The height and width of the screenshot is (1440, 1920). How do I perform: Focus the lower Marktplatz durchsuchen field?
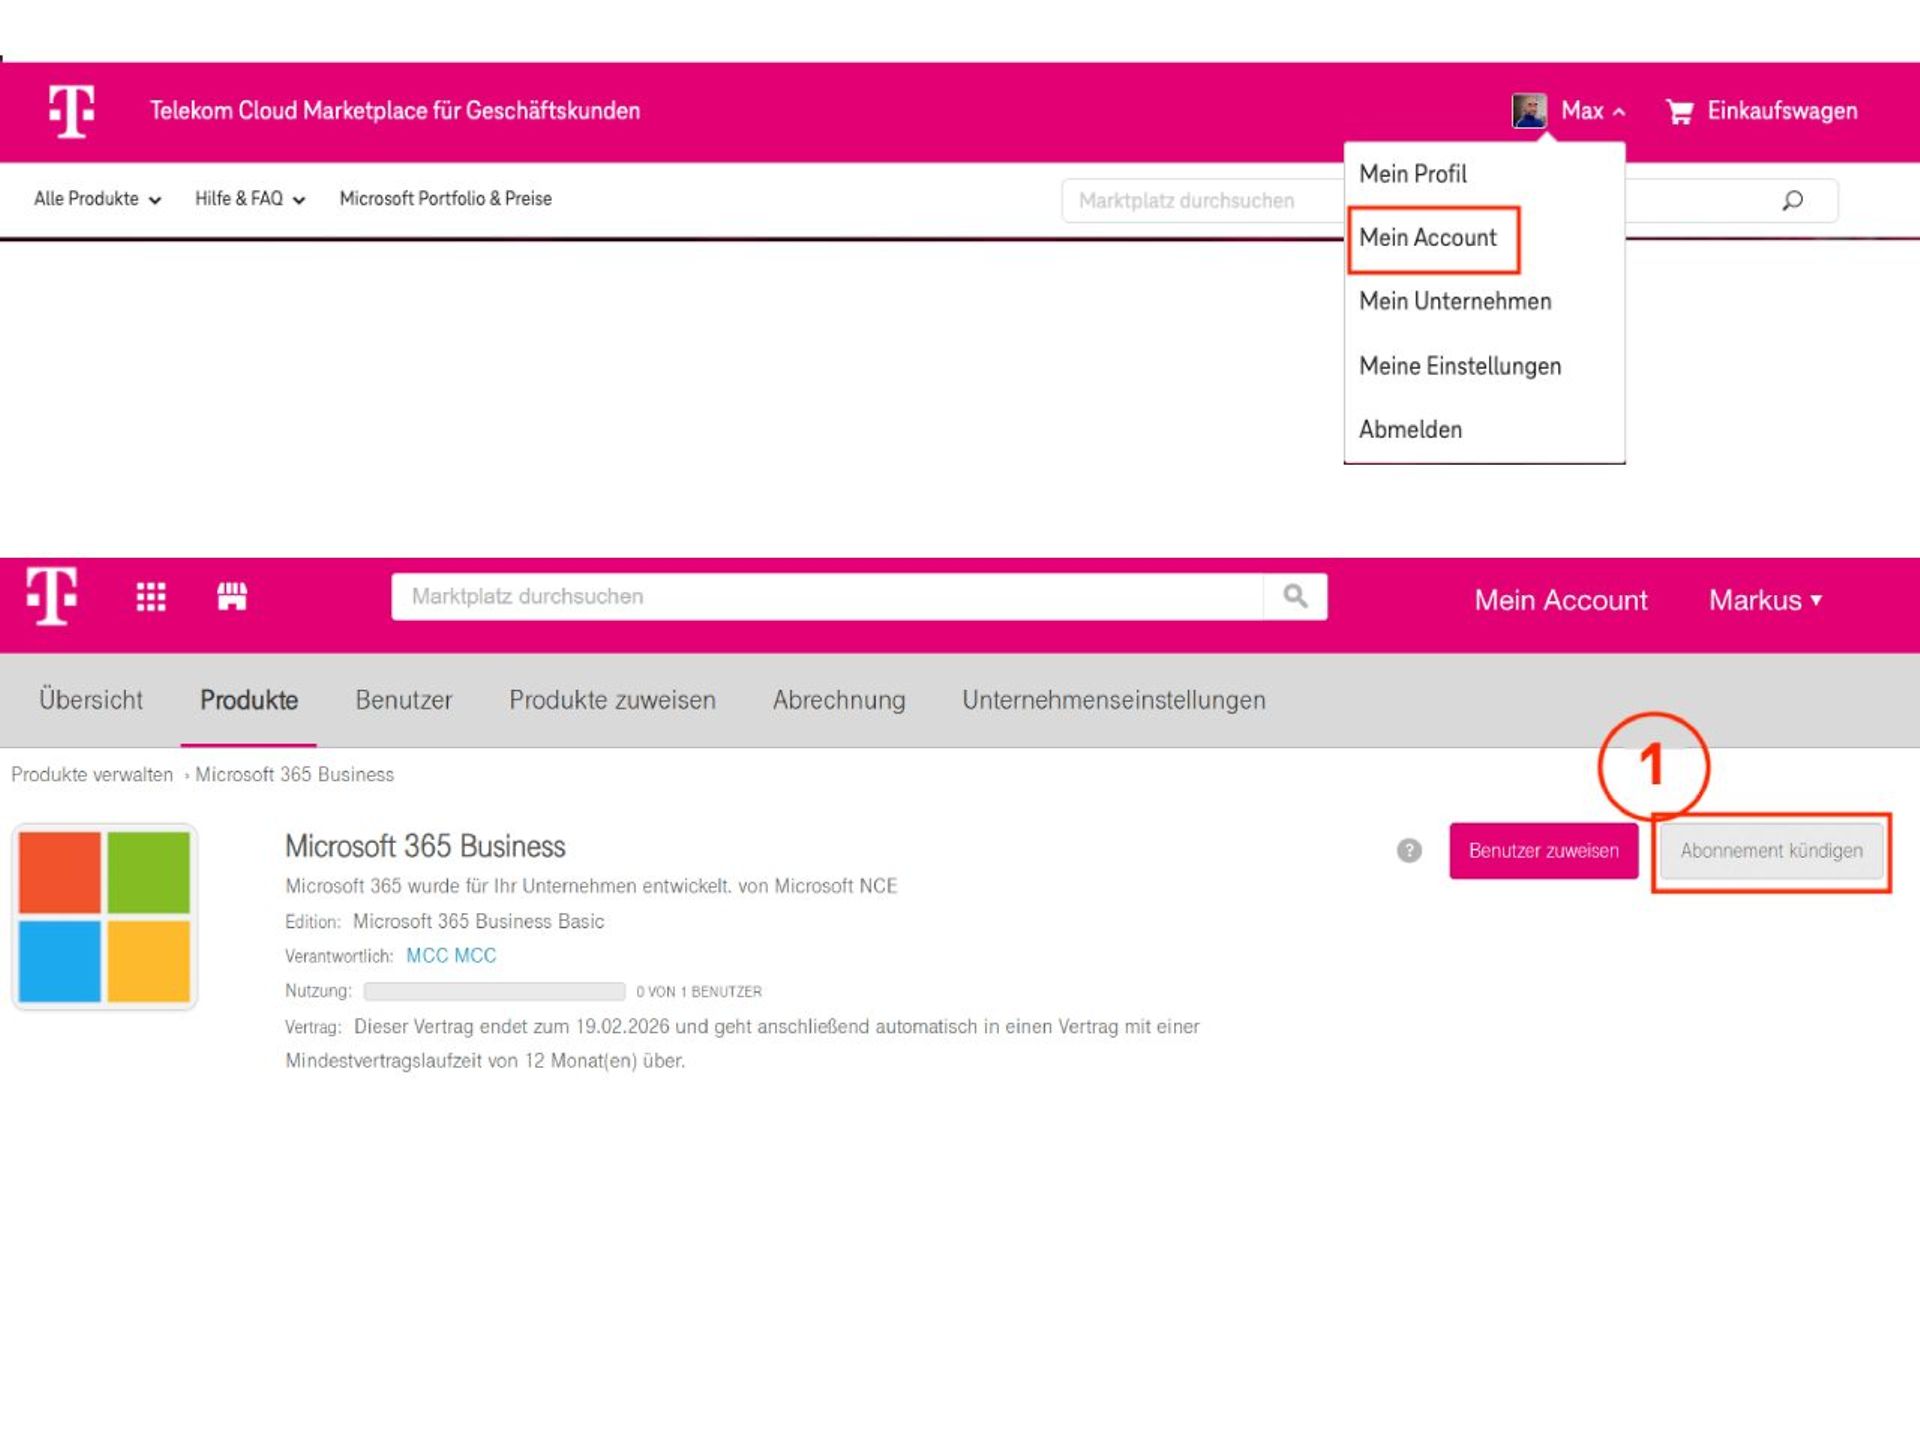827,596
